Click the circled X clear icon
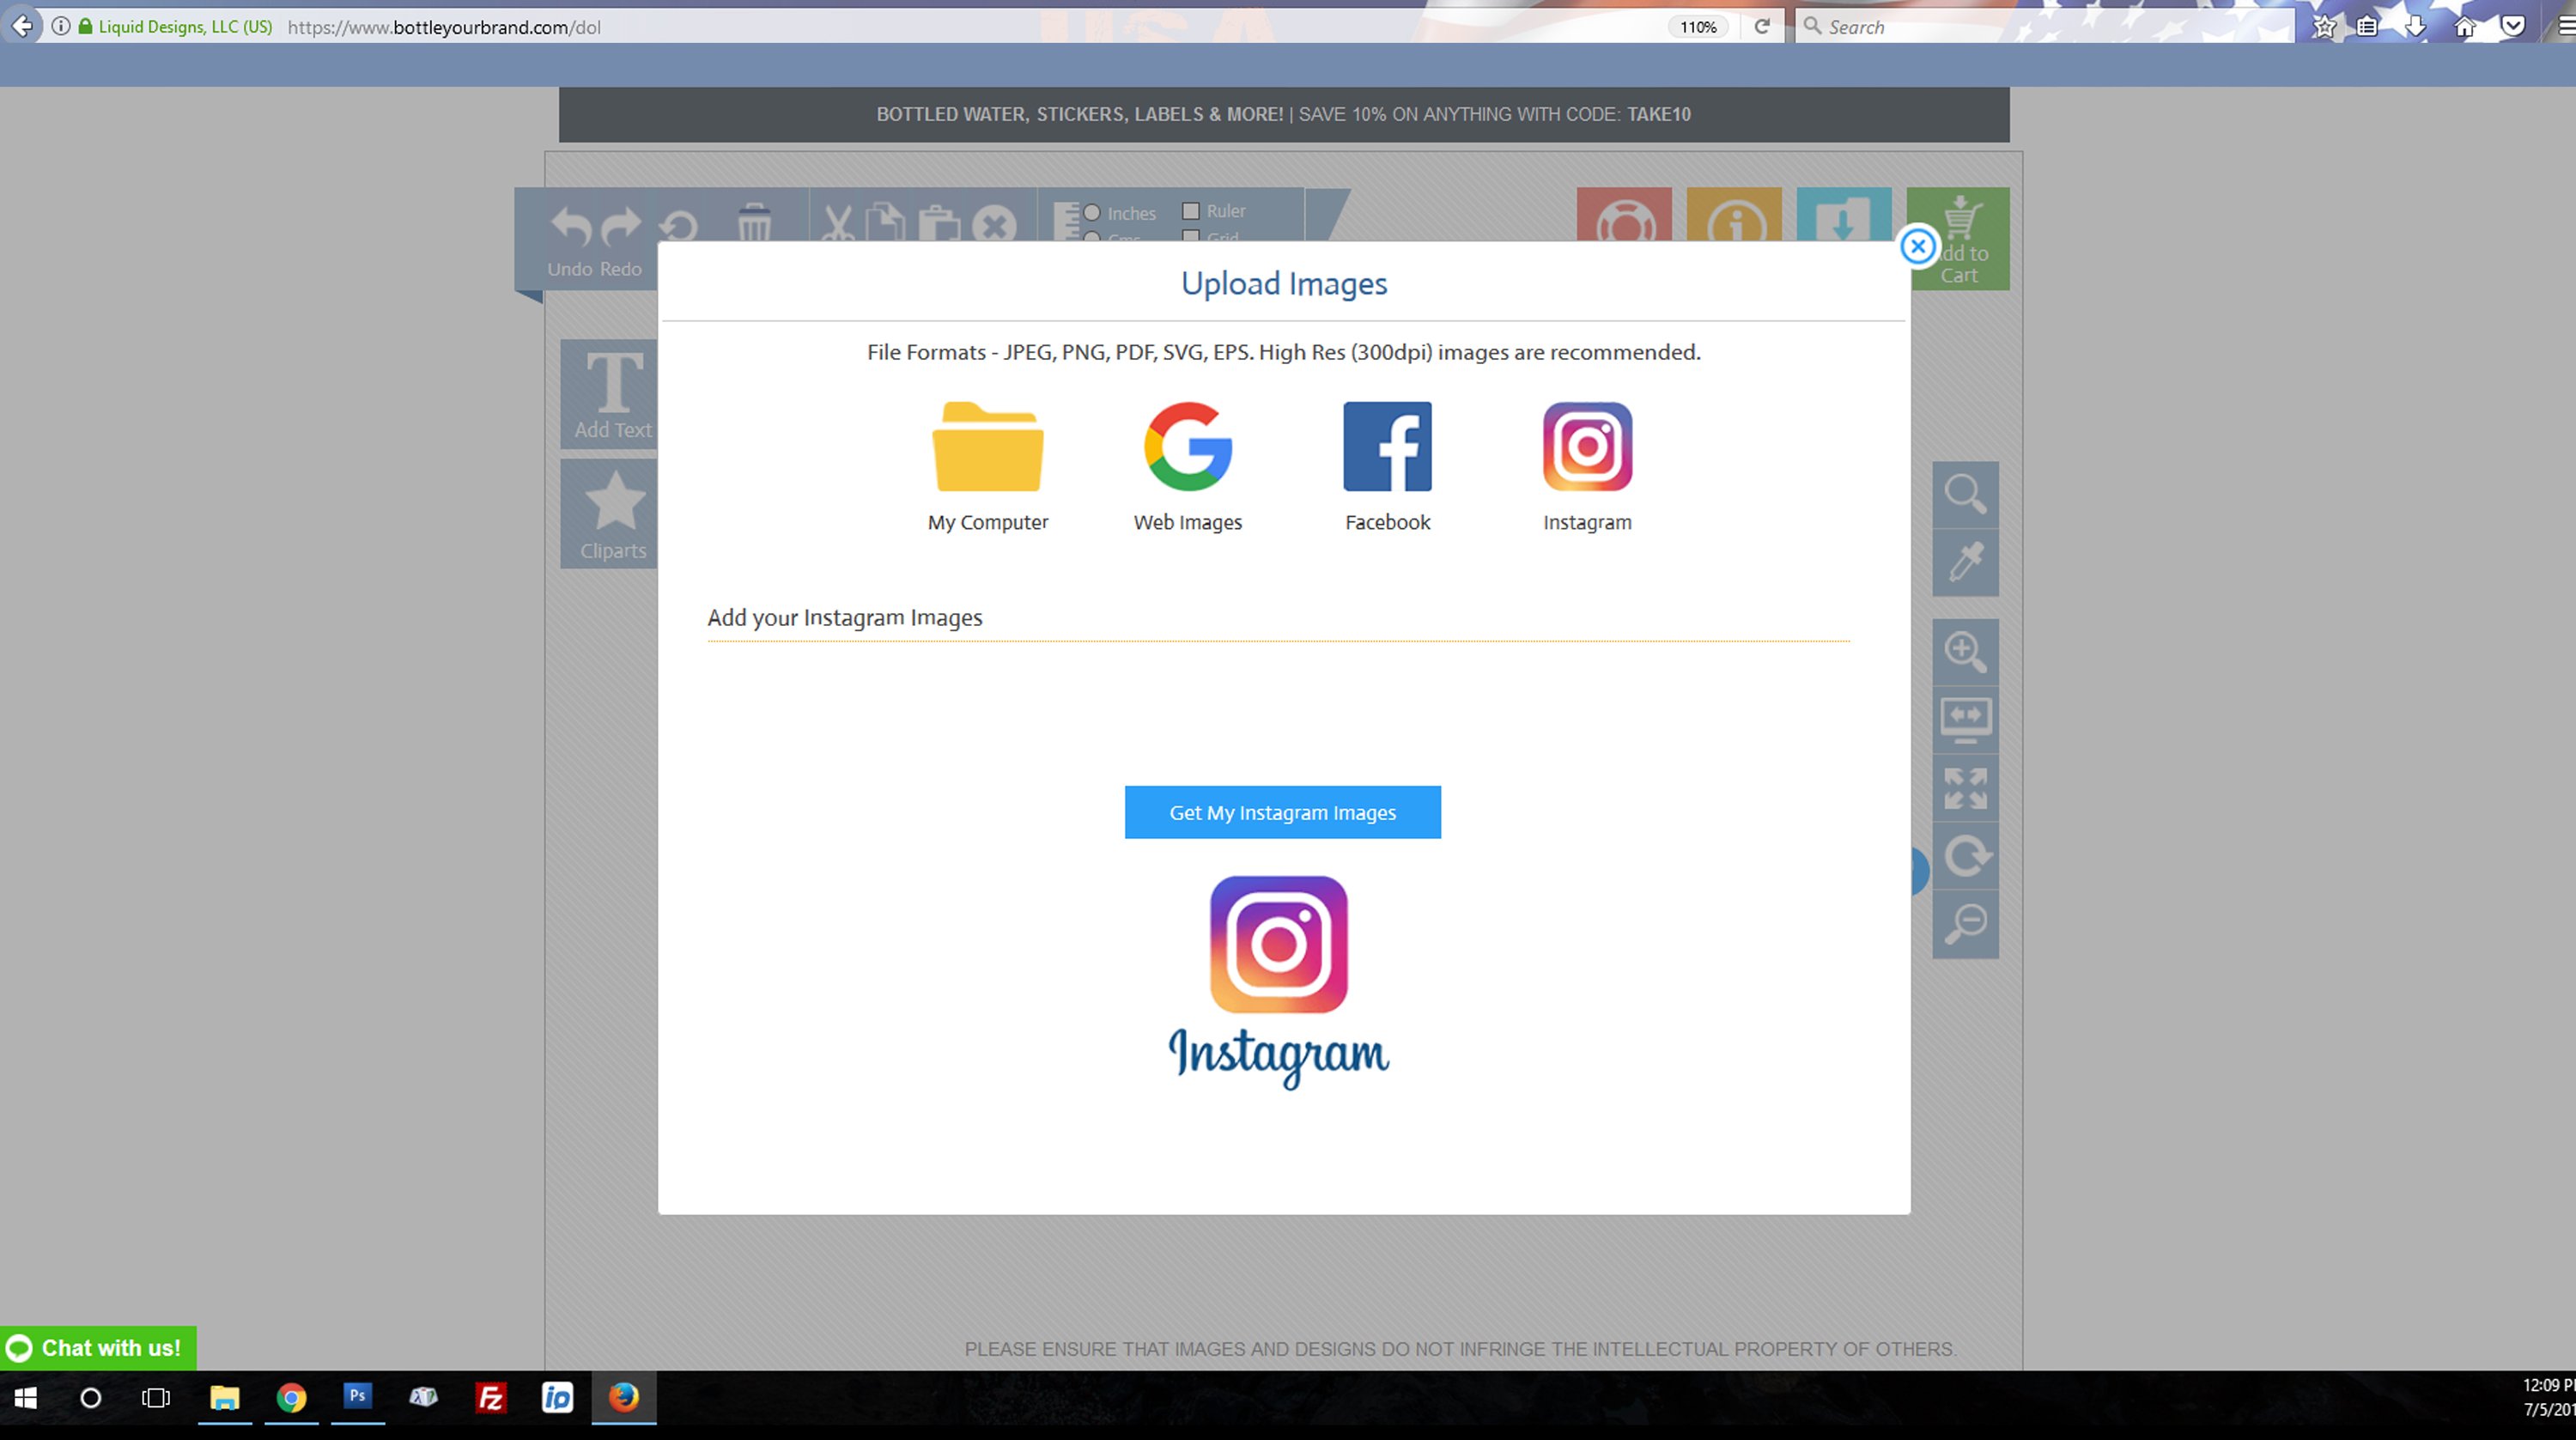Viewport: 2576px width, 1440px height. pyautogui.click(x=994, y=225)
